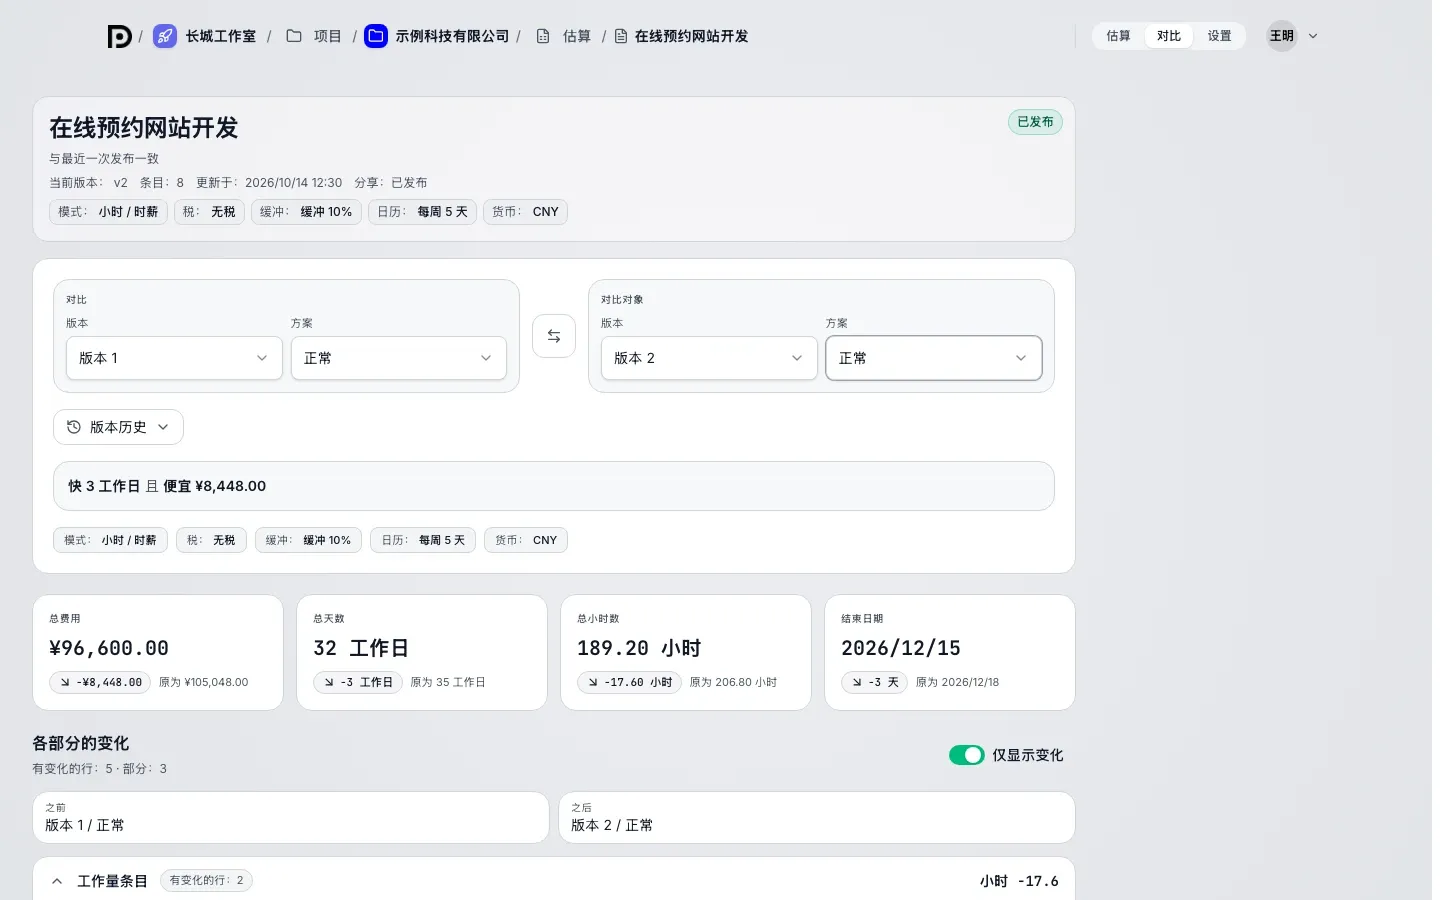Click the 有变化的行: 2 badge

tap(206, 881)
